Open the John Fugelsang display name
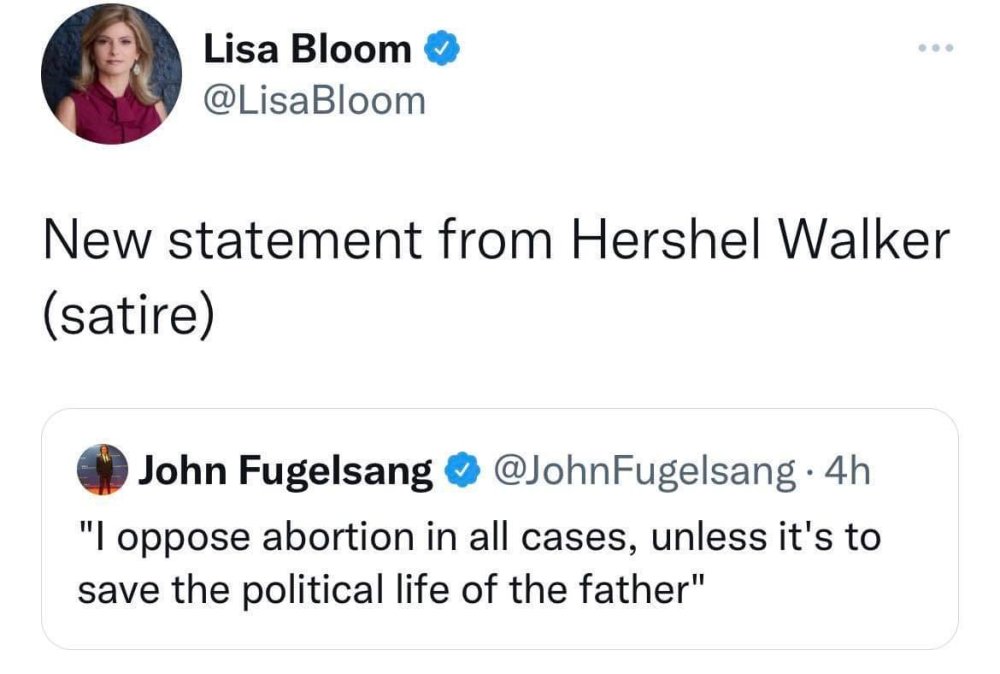This screenshot has height=674, width=1000. point(285,470)
